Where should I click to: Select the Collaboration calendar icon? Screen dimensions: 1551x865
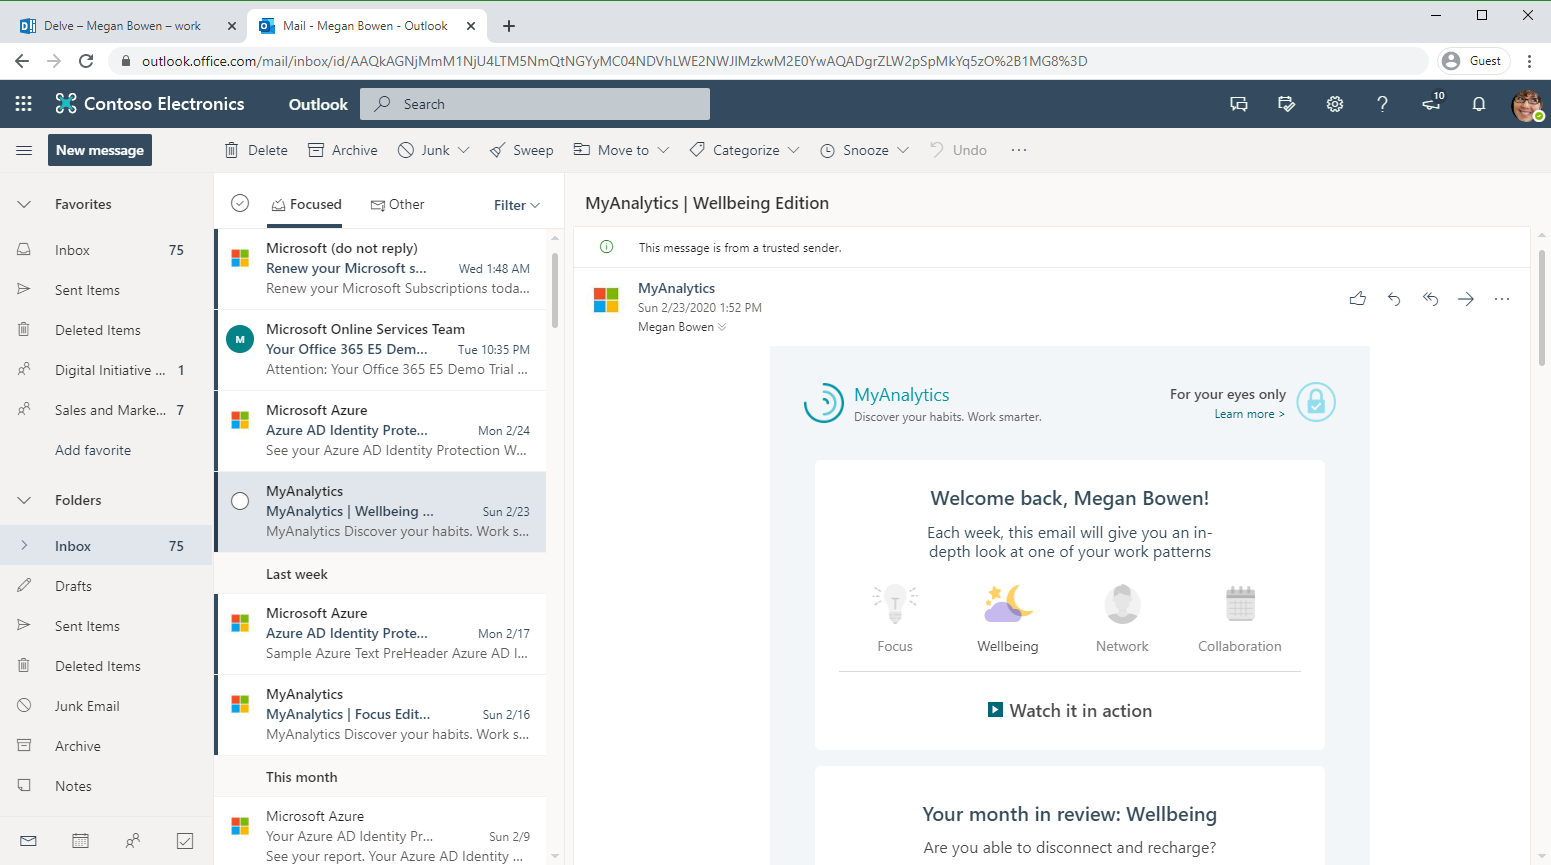[1240, 604]
